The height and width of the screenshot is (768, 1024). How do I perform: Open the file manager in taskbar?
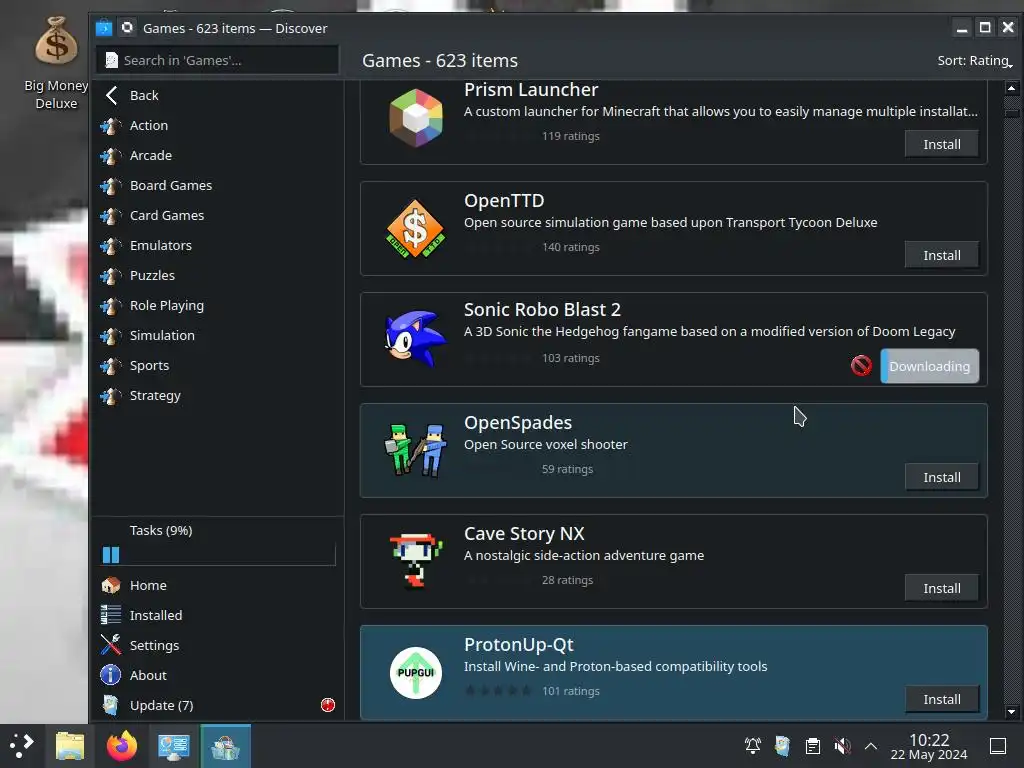click(x=70, y=746)
